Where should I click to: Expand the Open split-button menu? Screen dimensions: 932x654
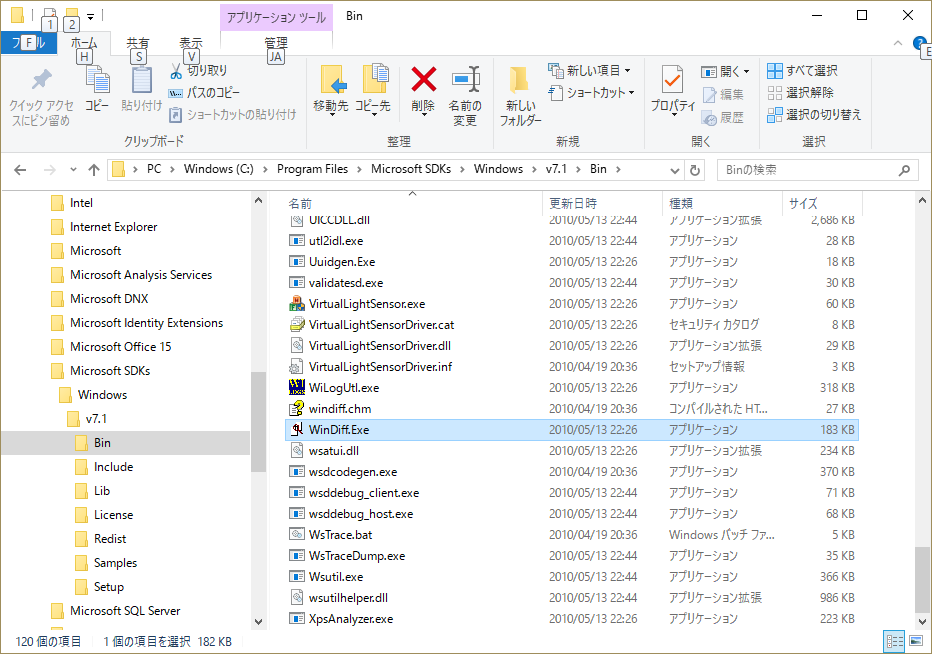[x=745, y=70]
